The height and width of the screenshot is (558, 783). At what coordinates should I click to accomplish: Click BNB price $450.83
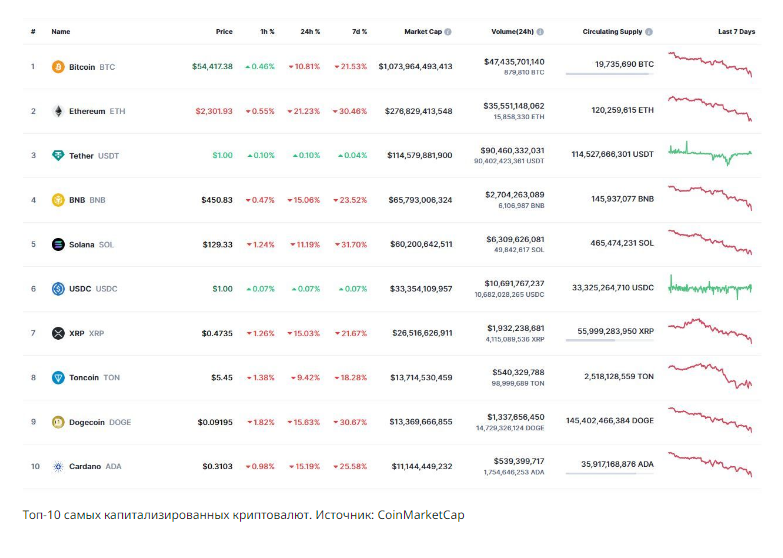point(217,200)
